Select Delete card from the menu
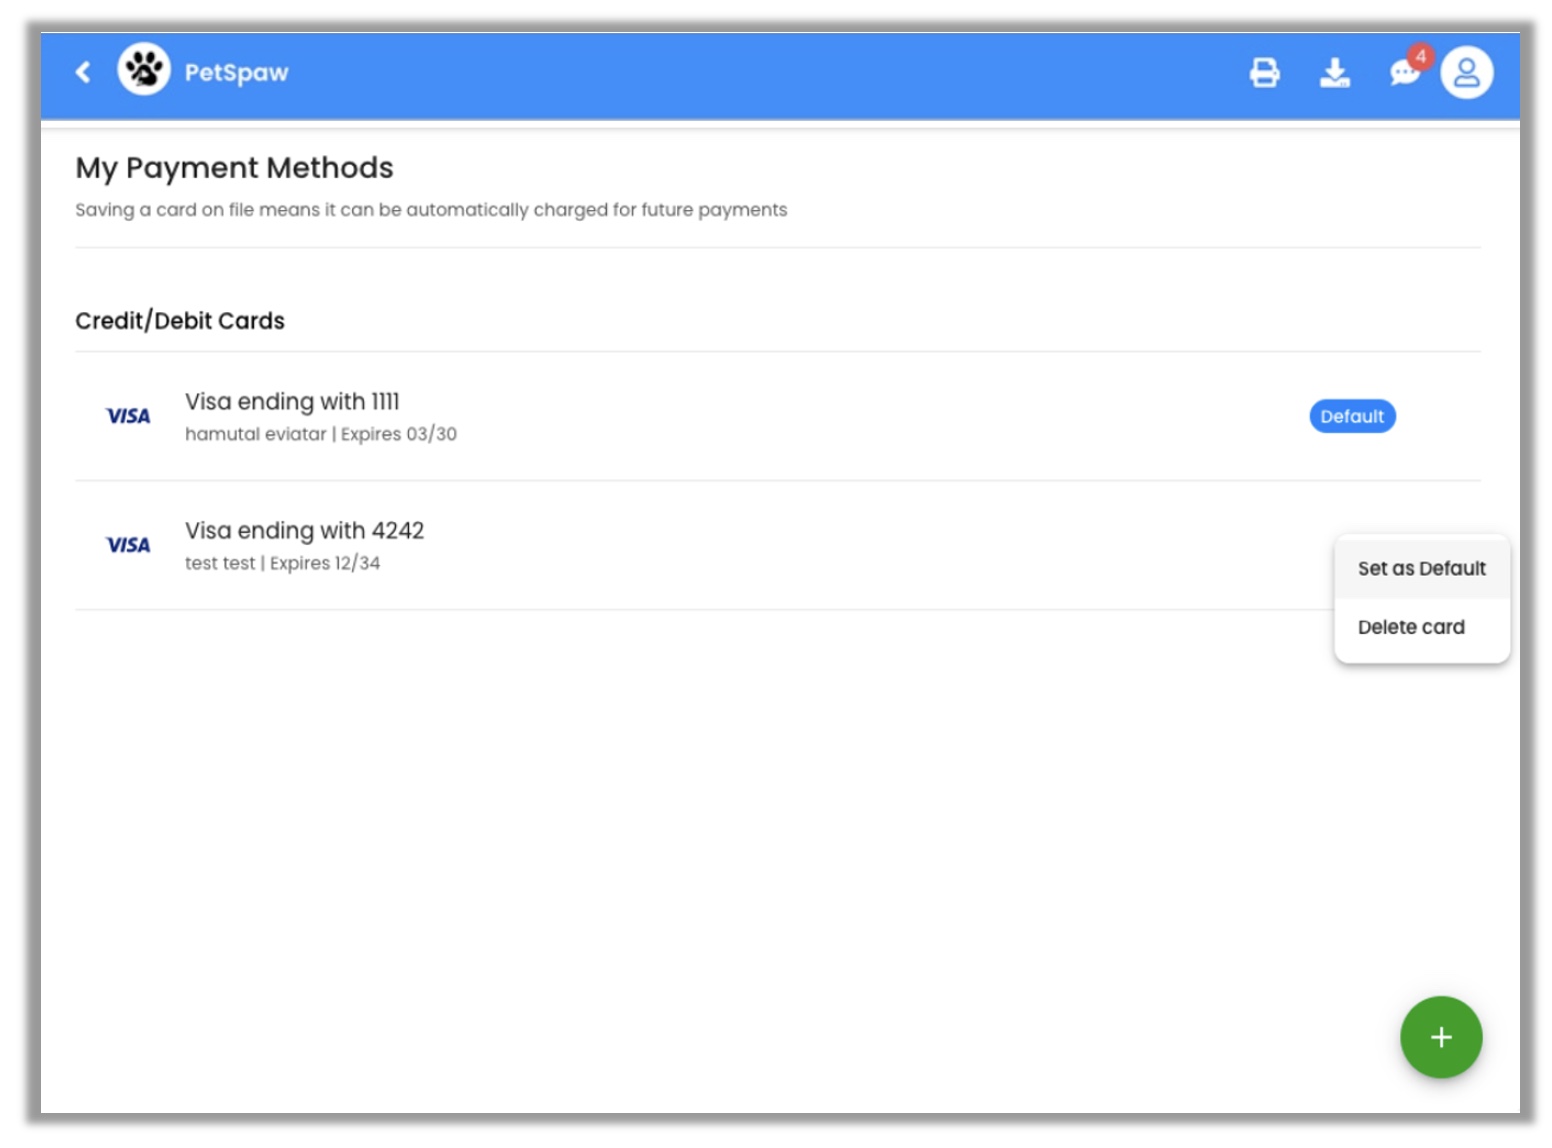 click(x=1410, y=627)
